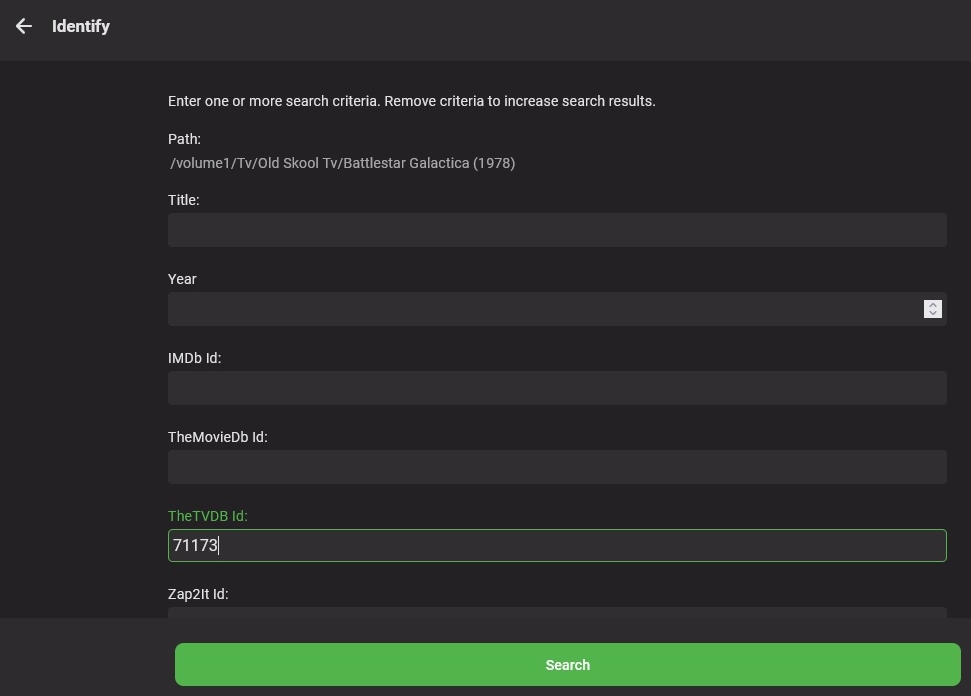Click the "Year" field label

pos(182,279)
